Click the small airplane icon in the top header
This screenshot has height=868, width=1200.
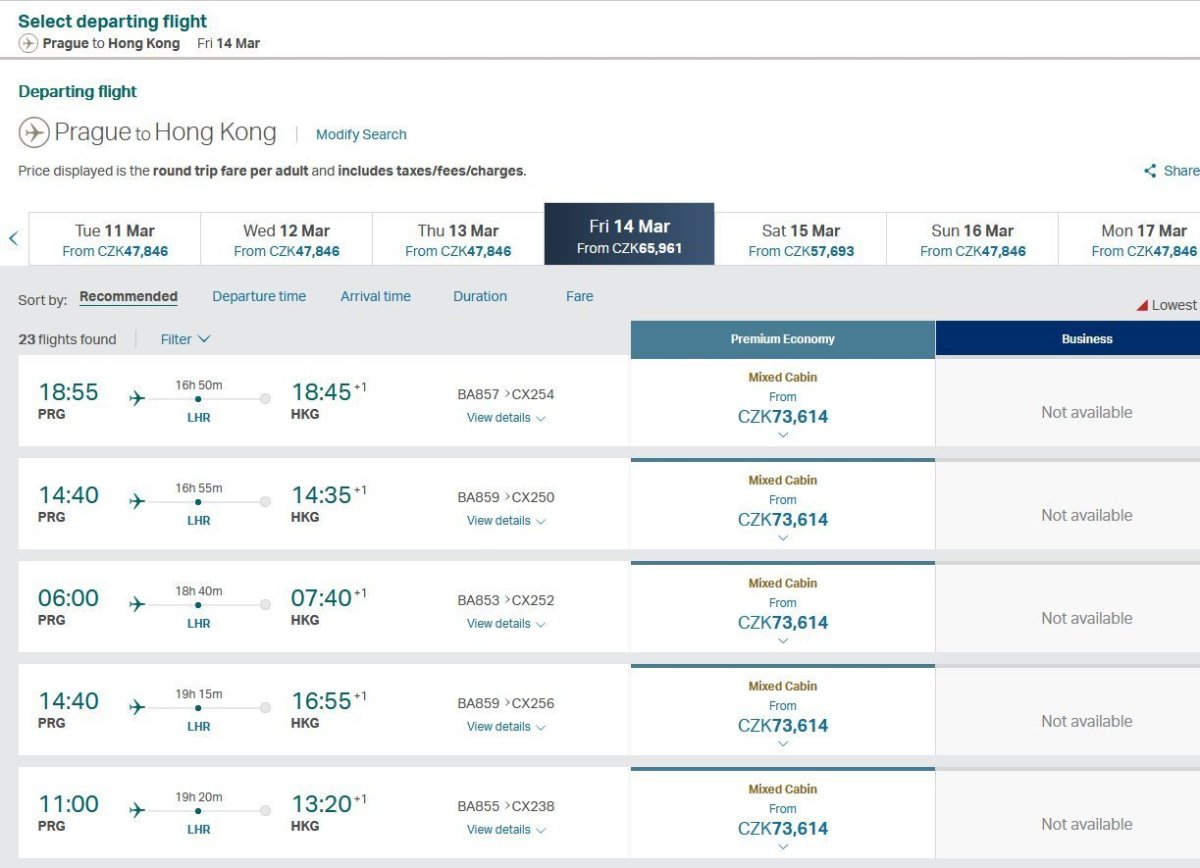coord(28,44)
